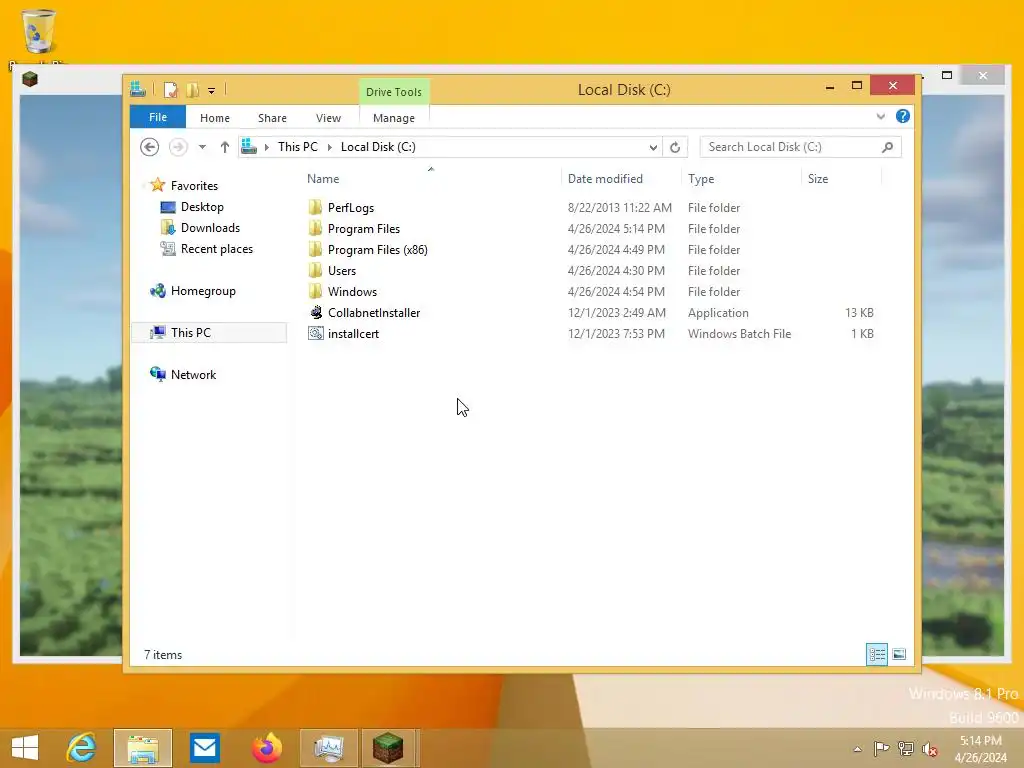This screenshot has height=768, width=1024.
Task: Launch Firefox from the taskbar
Action: pyautogui.click(x=266, y=748)
